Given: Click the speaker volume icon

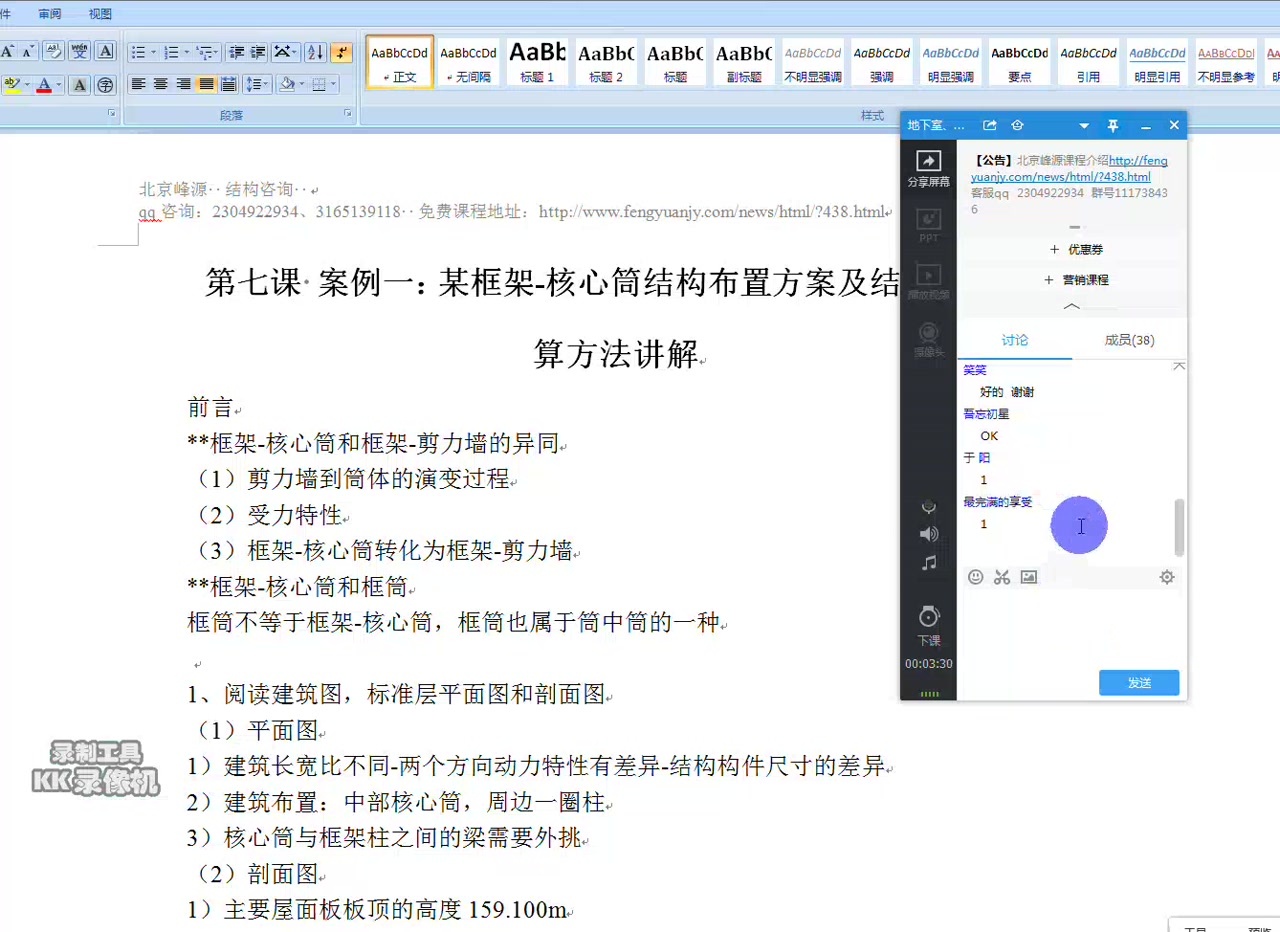Looking at the screenshot, I should pyautogui.click(x=929, y=534).
